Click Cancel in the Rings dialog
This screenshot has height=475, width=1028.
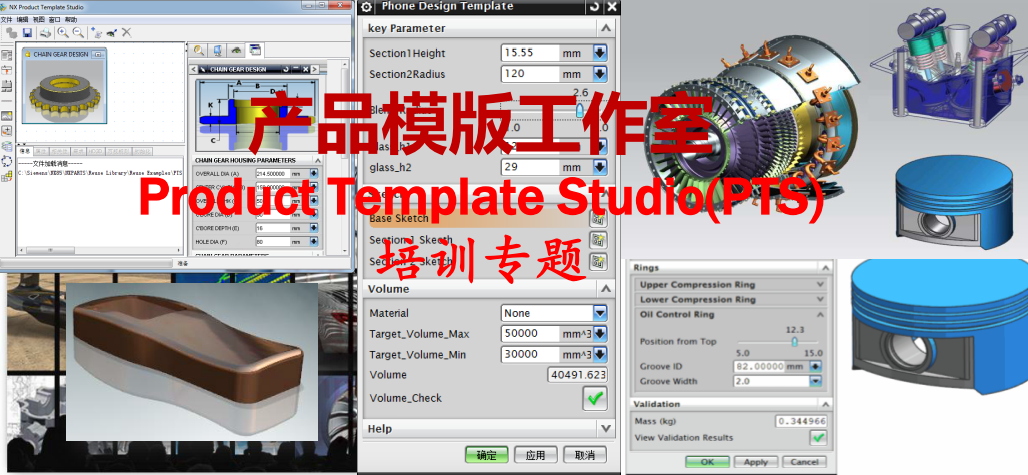click(804, 462)
